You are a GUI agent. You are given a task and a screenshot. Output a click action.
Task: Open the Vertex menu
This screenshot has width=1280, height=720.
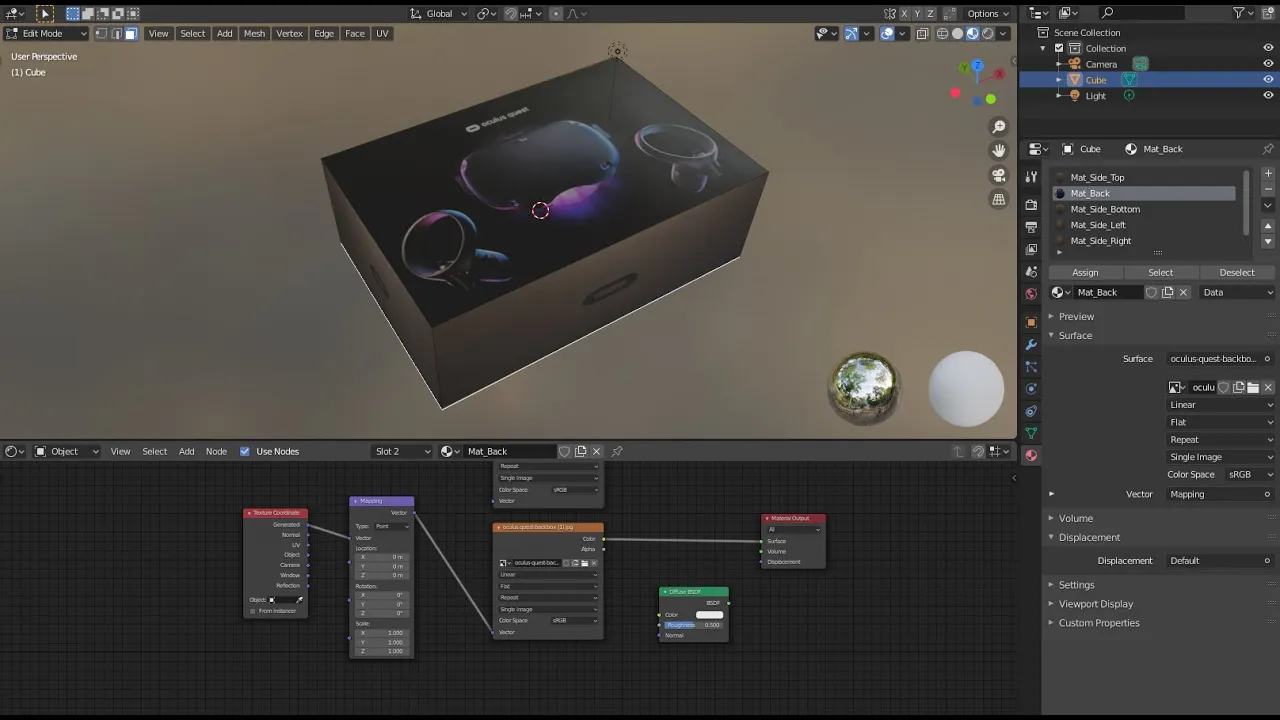[x=289, y=33]
